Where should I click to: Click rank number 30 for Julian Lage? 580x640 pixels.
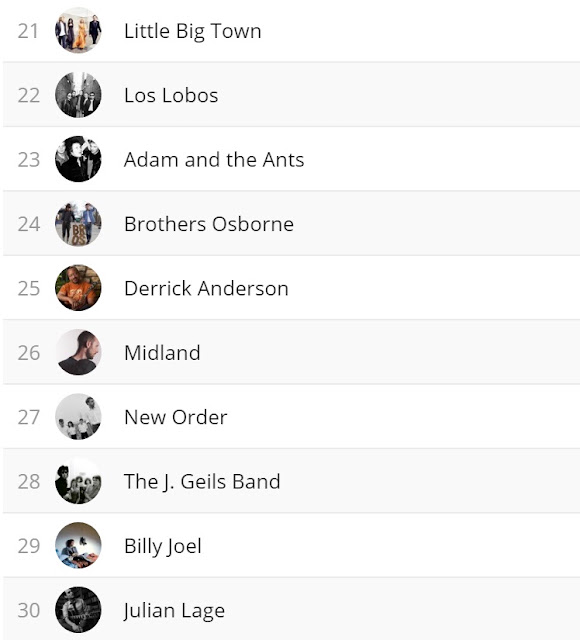pyautogui.click(x=29, y=610)
